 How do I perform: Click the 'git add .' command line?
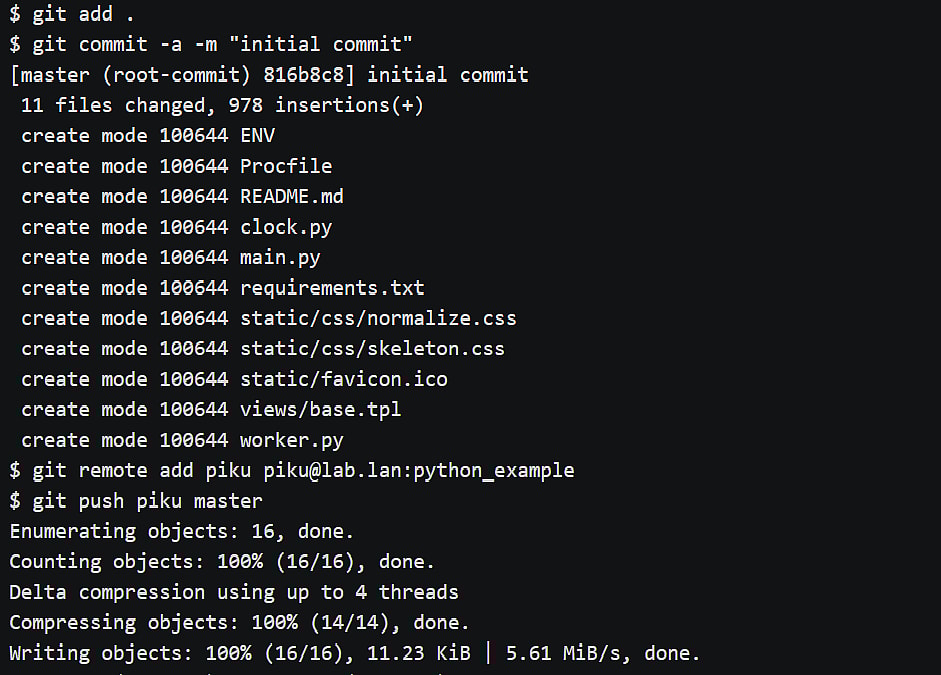(x=72, y=14)
